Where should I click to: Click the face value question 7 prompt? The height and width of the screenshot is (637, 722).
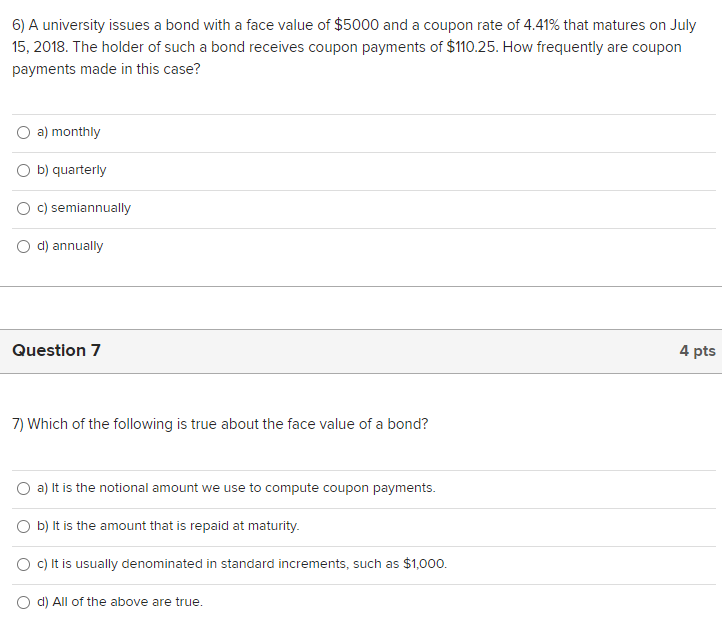coord(220,424)
